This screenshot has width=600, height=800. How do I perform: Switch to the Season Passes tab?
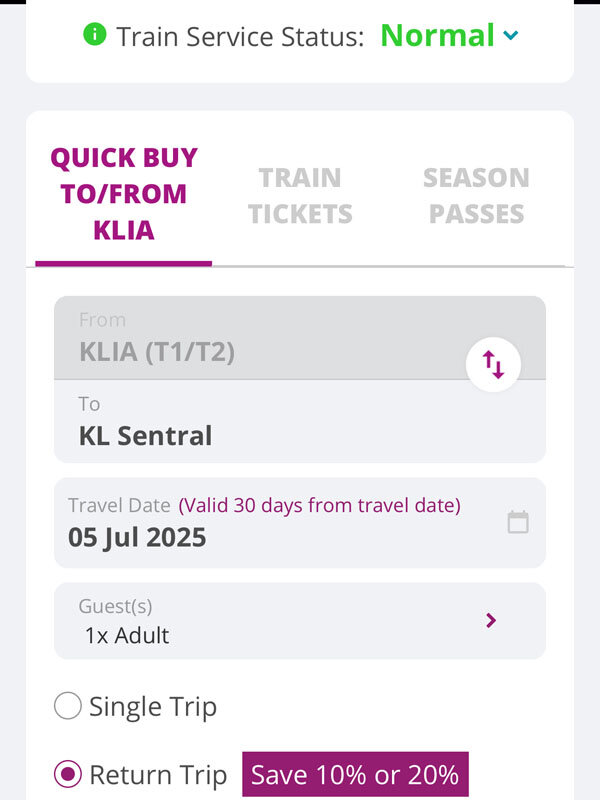(x=476, y=196)
